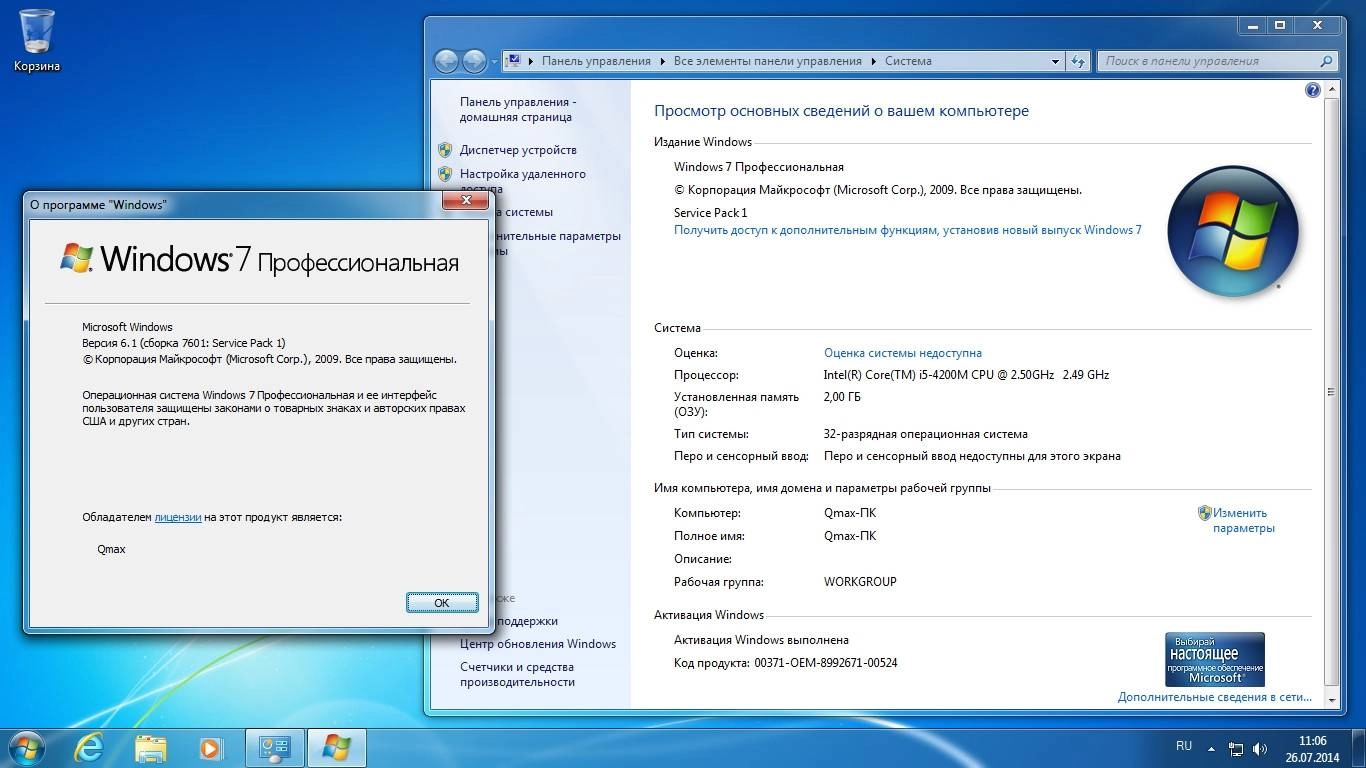Open the Help question mark icon
The image size is (1366, 768).
tap(1313, 90)
